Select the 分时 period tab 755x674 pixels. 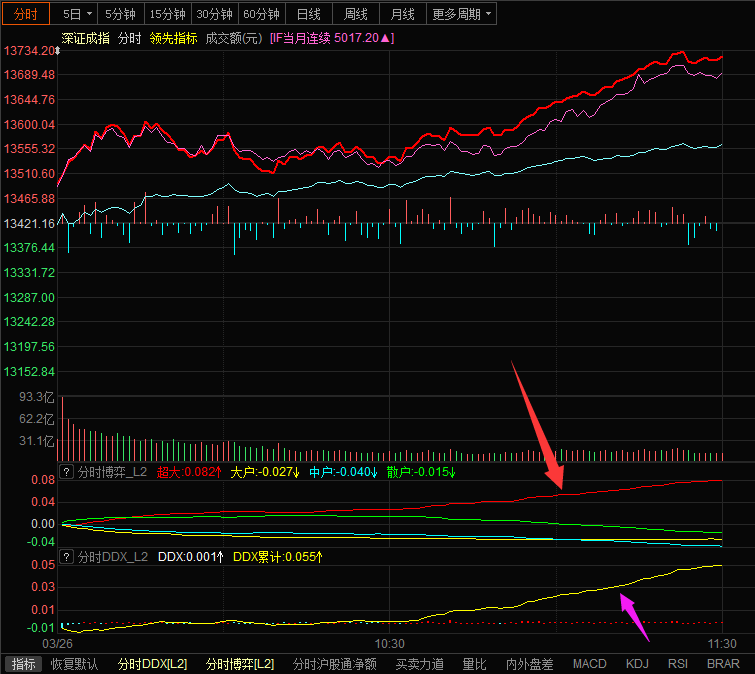[x=26, y=13]
